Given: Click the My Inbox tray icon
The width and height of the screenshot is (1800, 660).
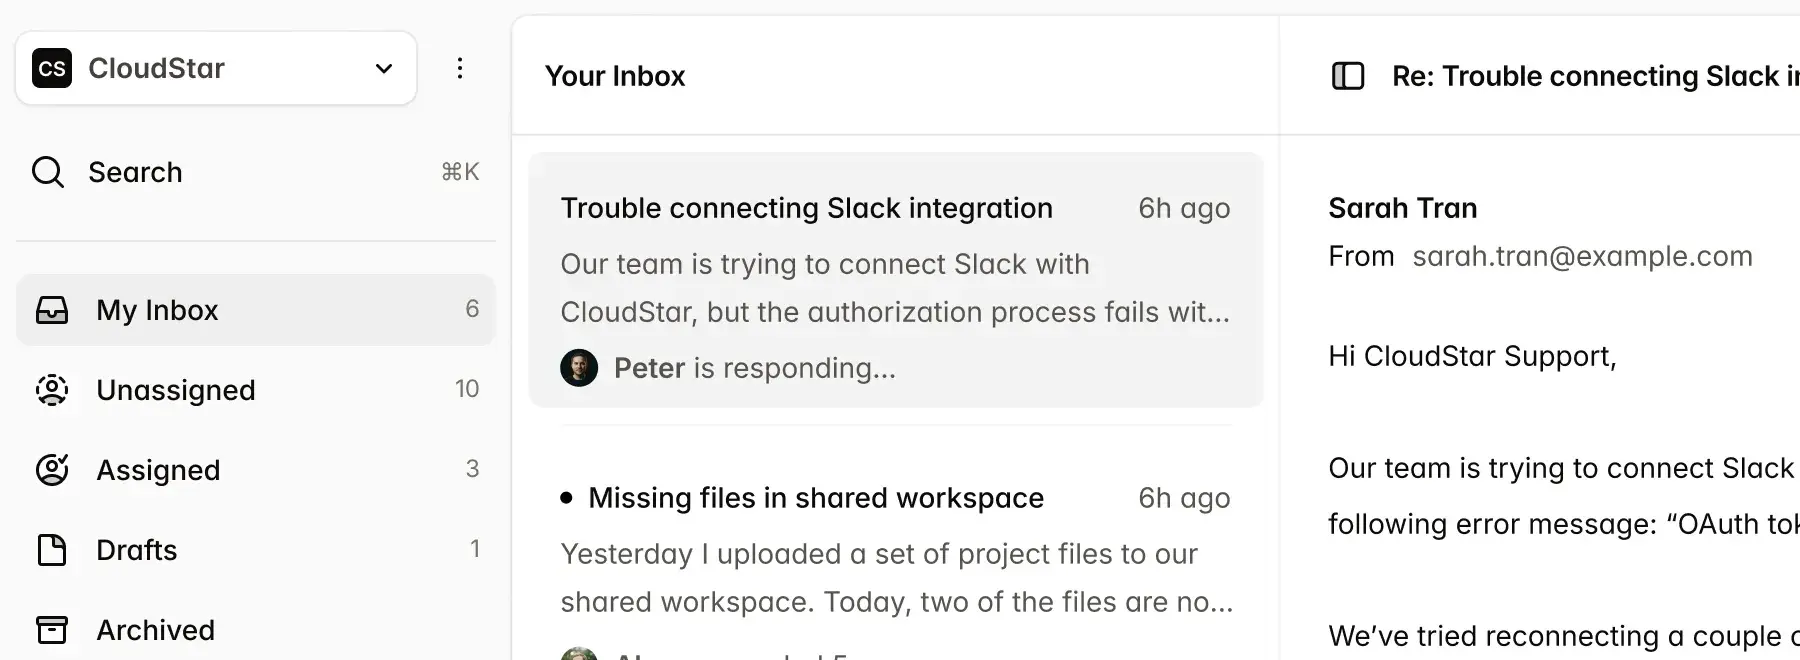Looking at the screenshot, I should tap(52, 310).
